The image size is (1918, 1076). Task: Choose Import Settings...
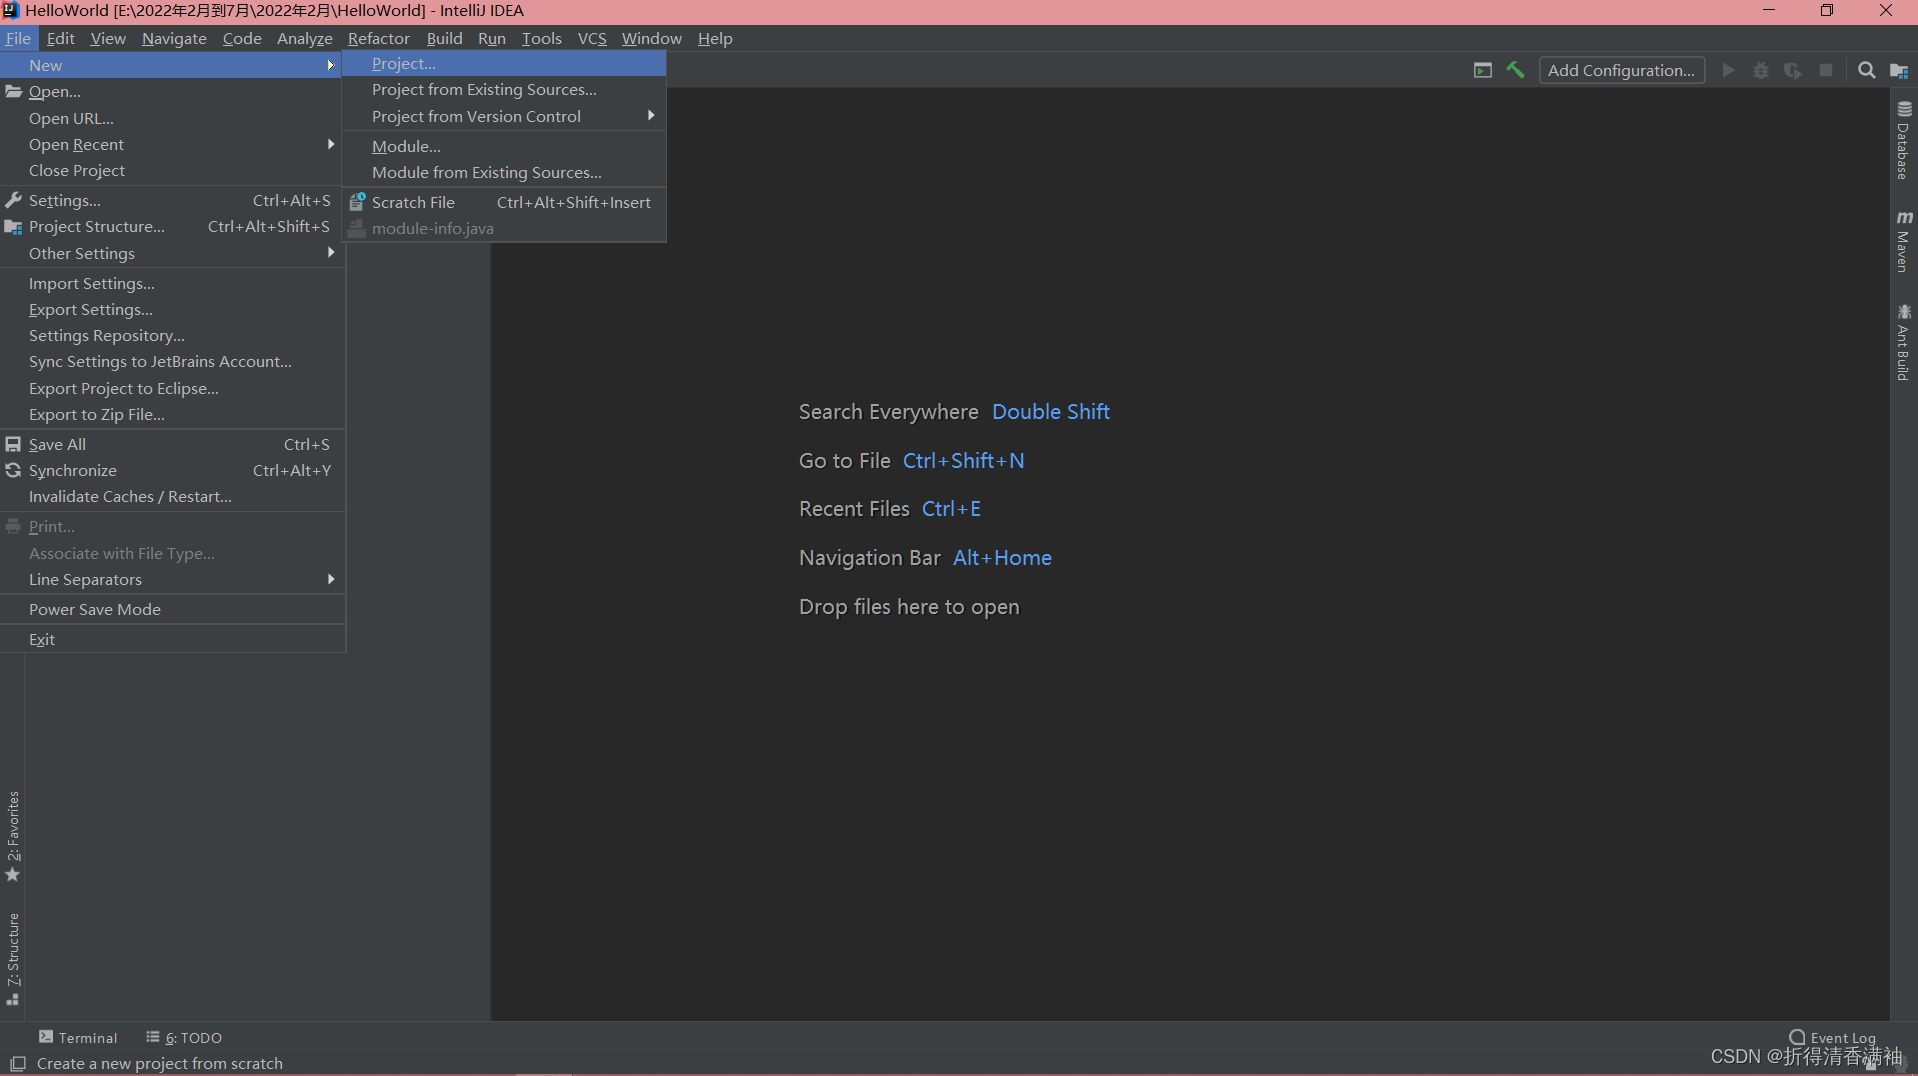(x=172, y=283)
